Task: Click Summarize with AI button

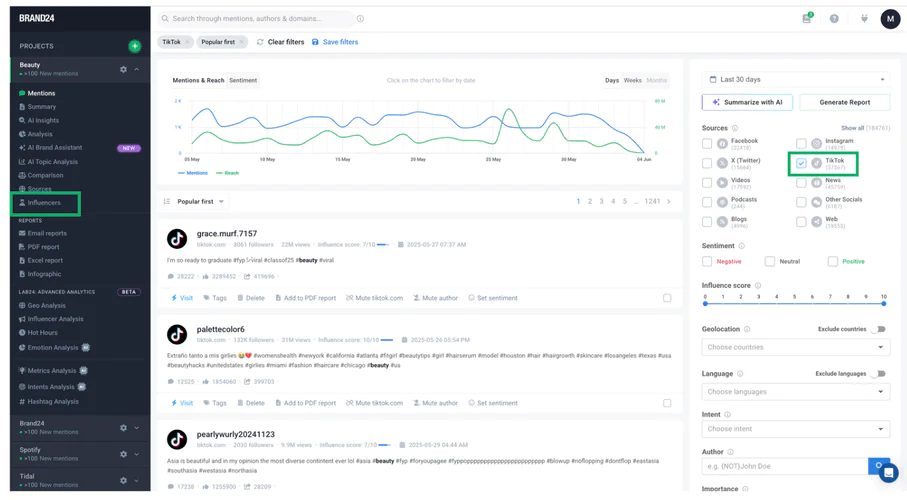Action: click(x=747, y=102)
